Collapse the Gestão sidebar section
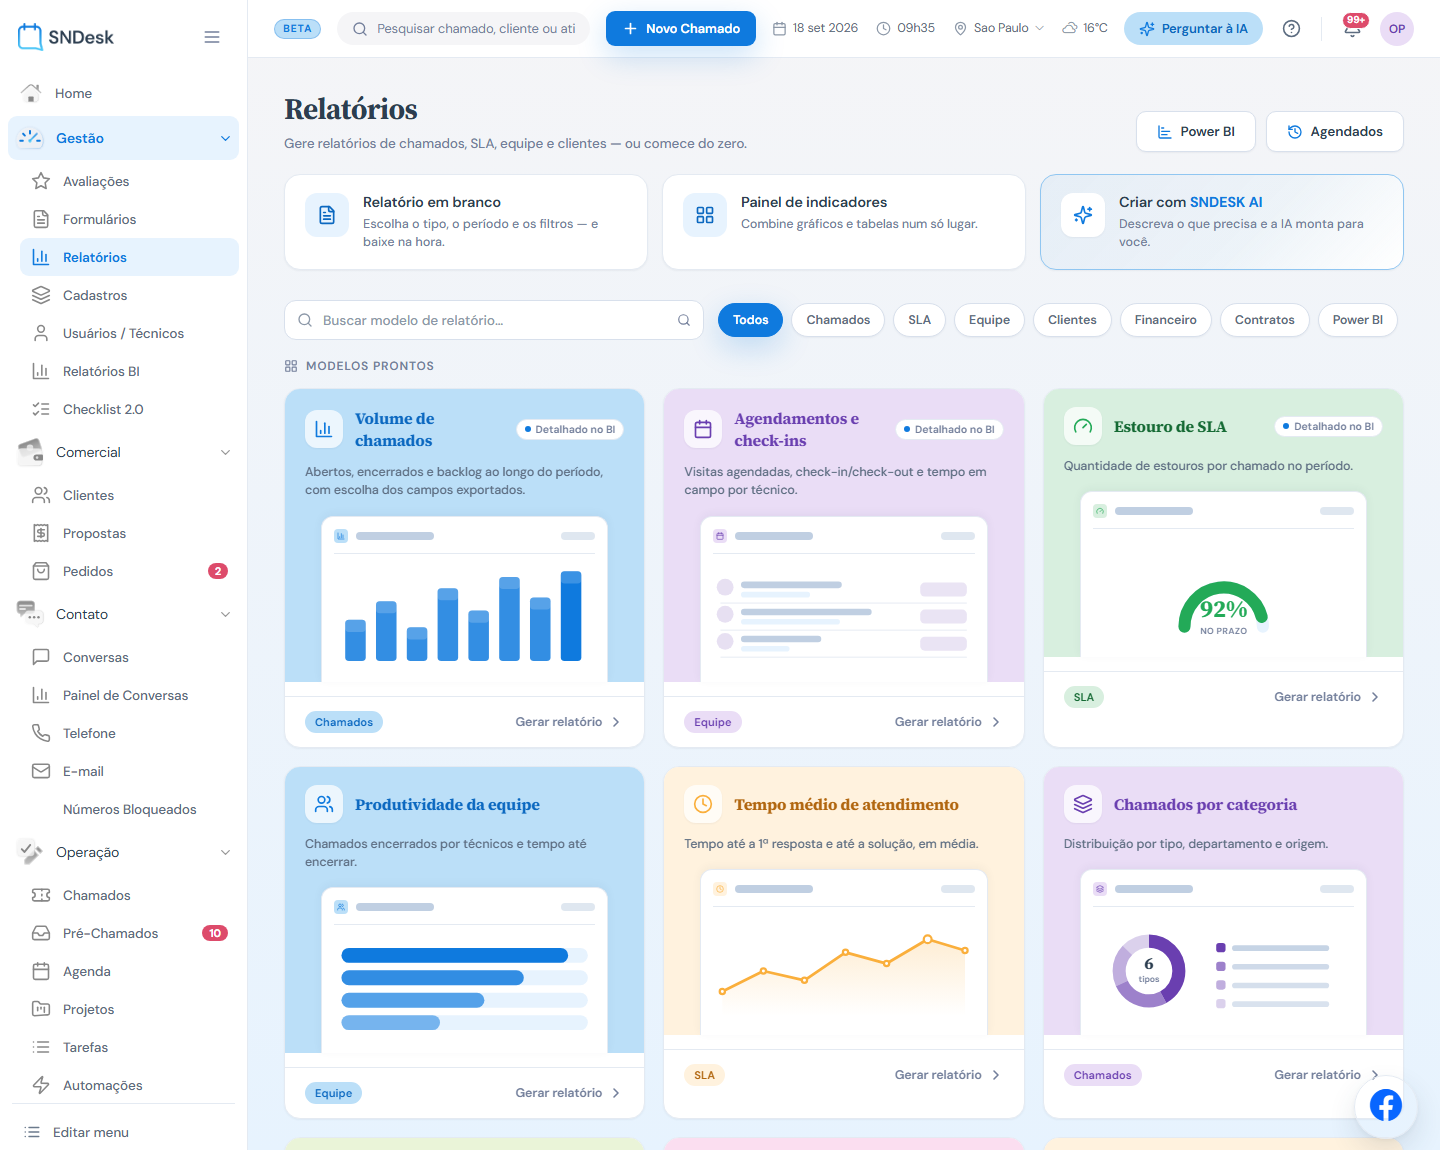1440x1150 pixels. click(x=123, y=138)
